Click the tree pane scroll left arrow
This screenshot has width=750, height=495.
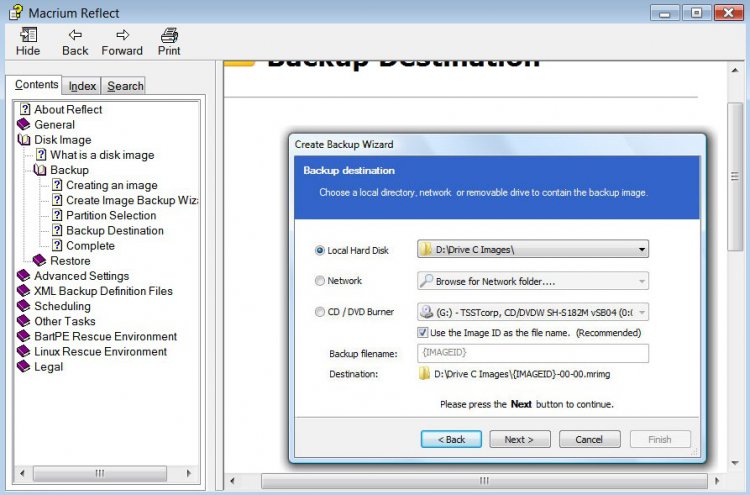tap(22, 473)
